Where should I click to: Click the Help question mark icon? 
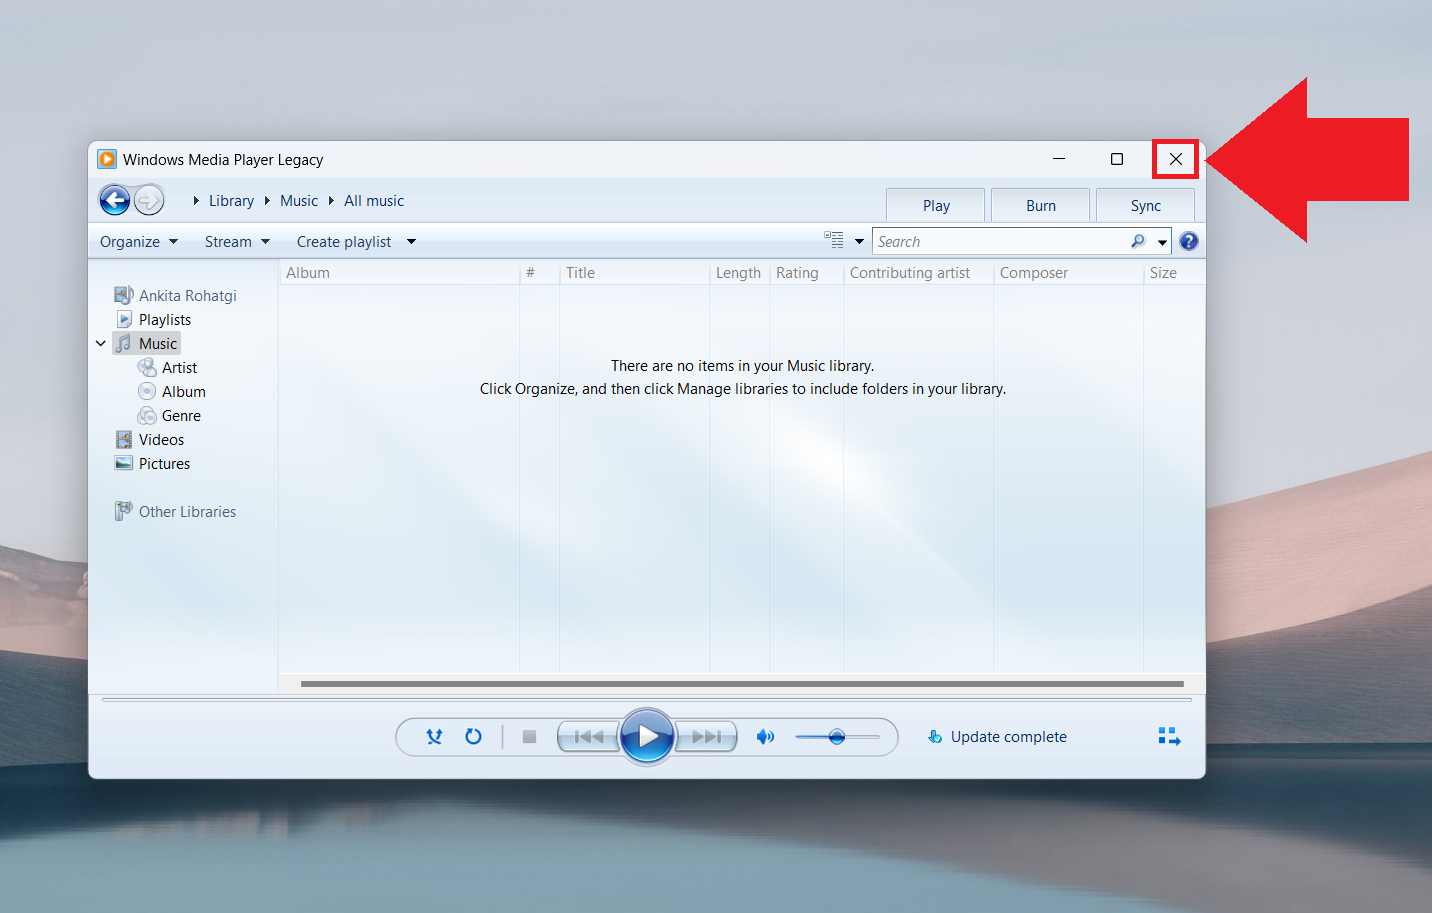coord(1188,240)
